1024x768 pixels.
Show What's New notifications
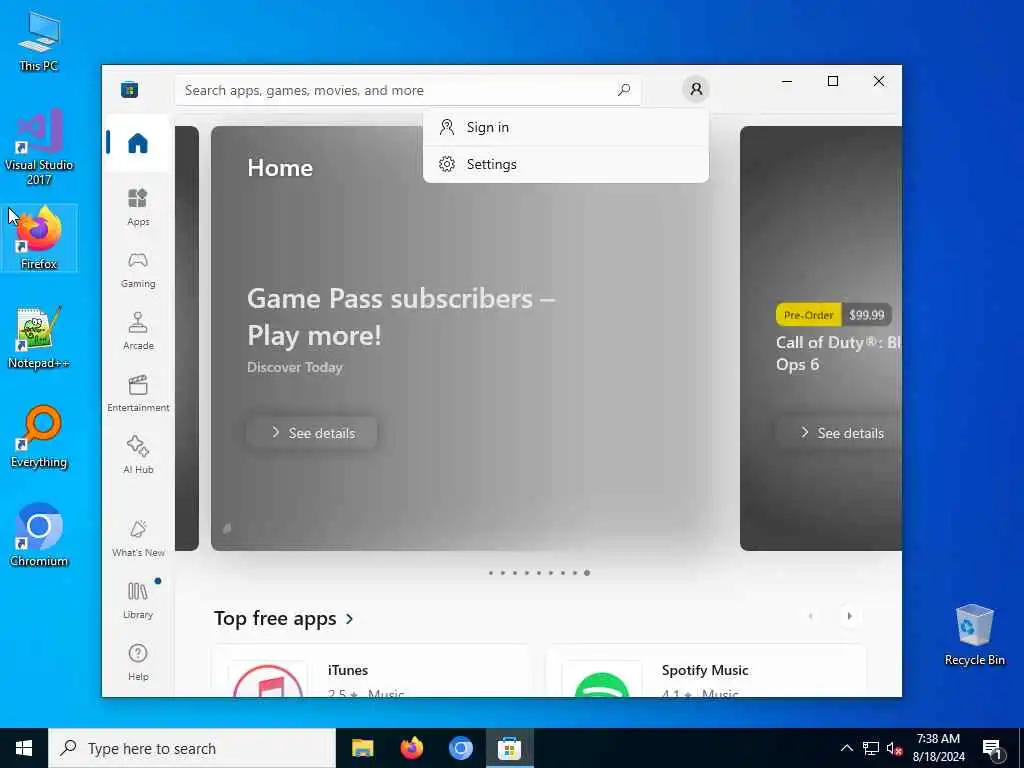coord(138,538)
